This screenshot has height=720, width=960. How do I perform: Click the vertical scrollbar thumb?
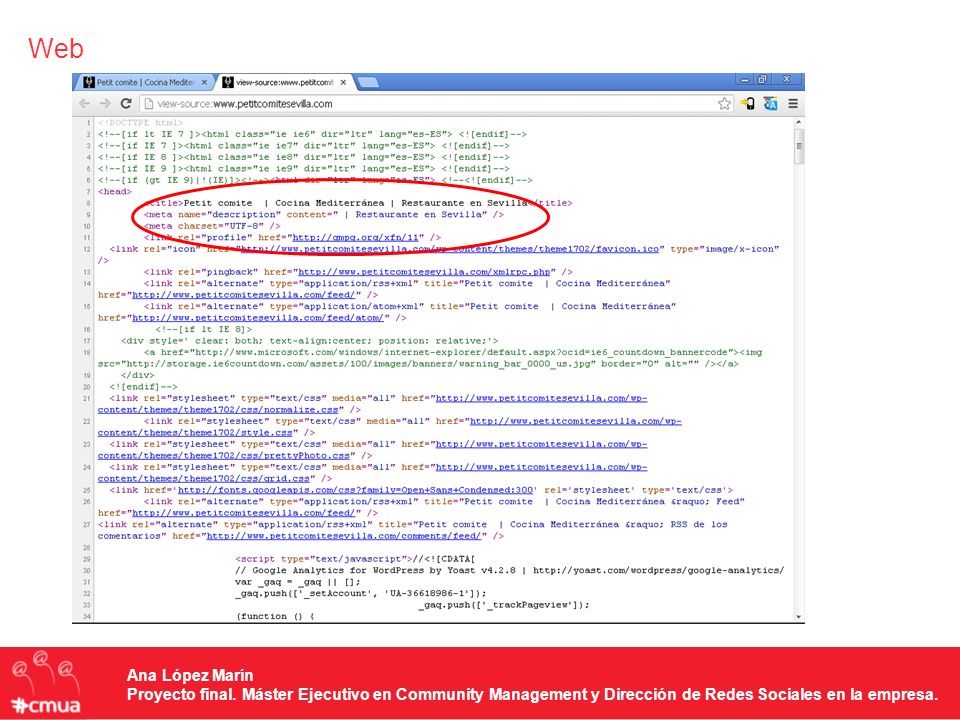(x=798, y=146)
